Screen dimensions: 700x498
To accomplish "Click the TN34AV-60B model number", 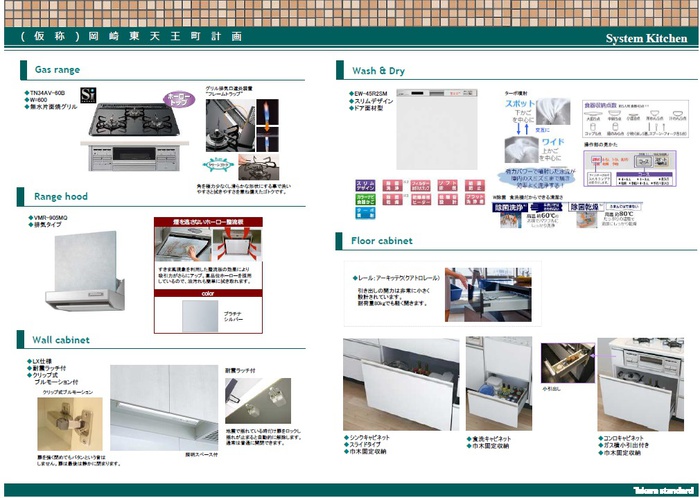I will 47,93.
